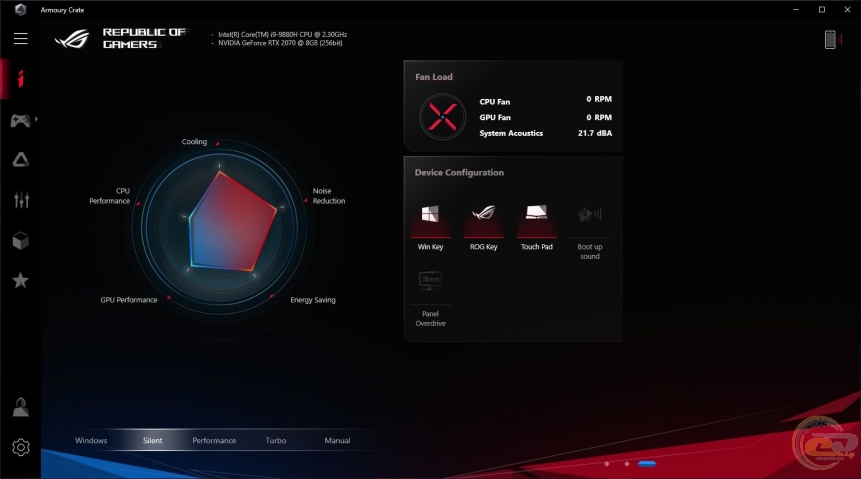This screenshot has height=479, width=861.
Task: Click the Intel Core i9-9880H CPU text
Action: point(282,34)
